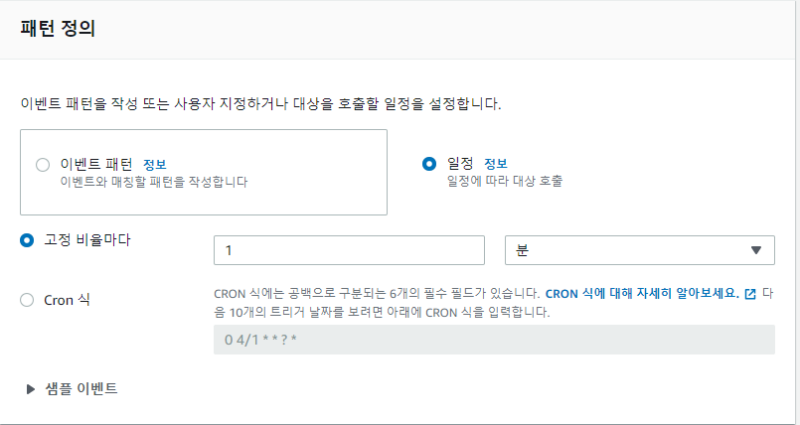Click the 고정 비율마다 text label
The width and height of the screenshot is (800, 425).
(x=88, y=241)
